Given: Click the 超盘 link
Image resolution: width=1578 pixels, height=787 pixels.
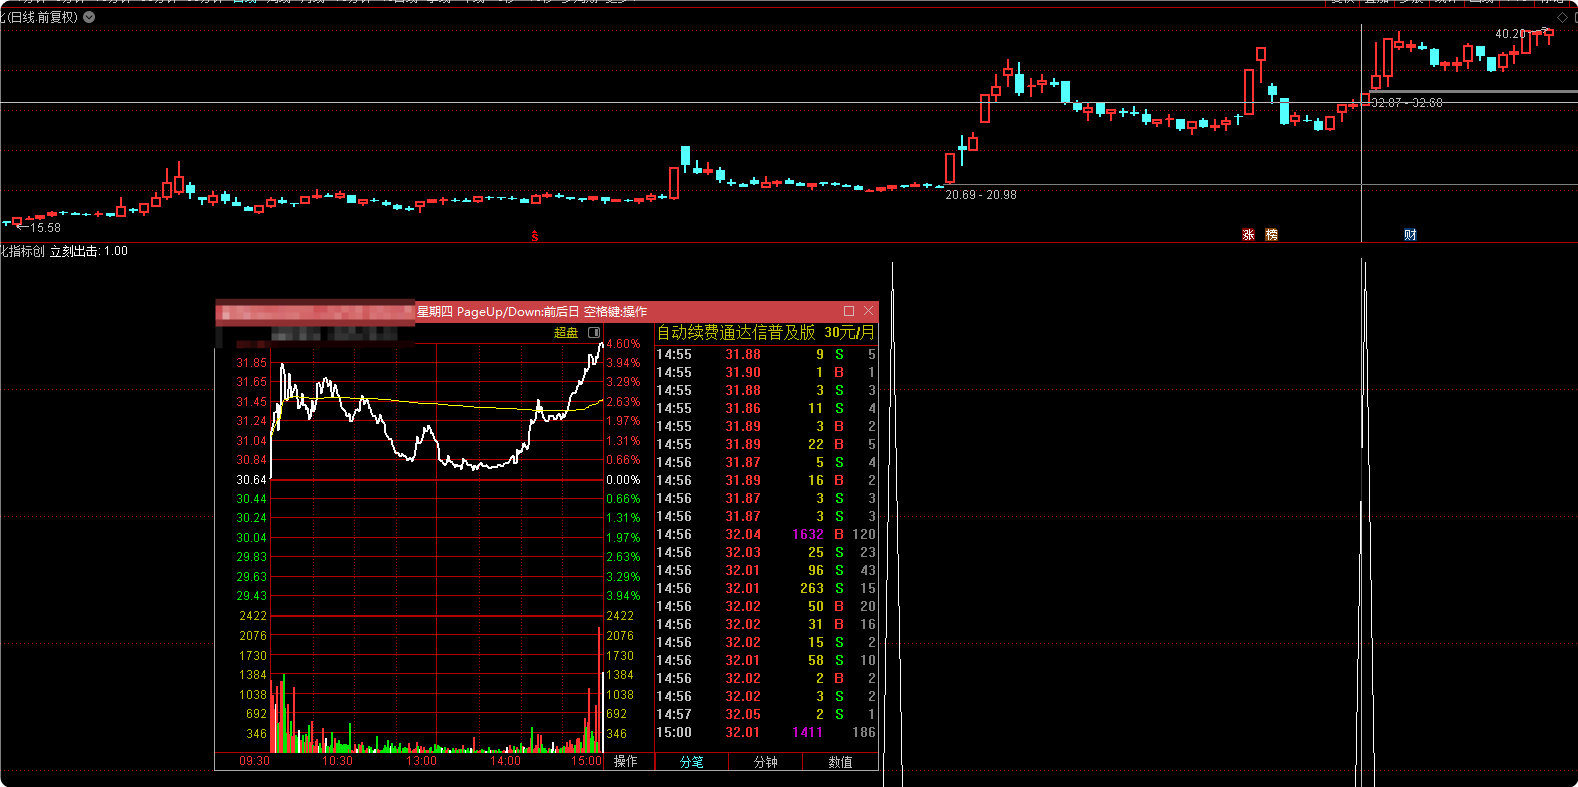Looking at the screenshot, I should [566, 332].
